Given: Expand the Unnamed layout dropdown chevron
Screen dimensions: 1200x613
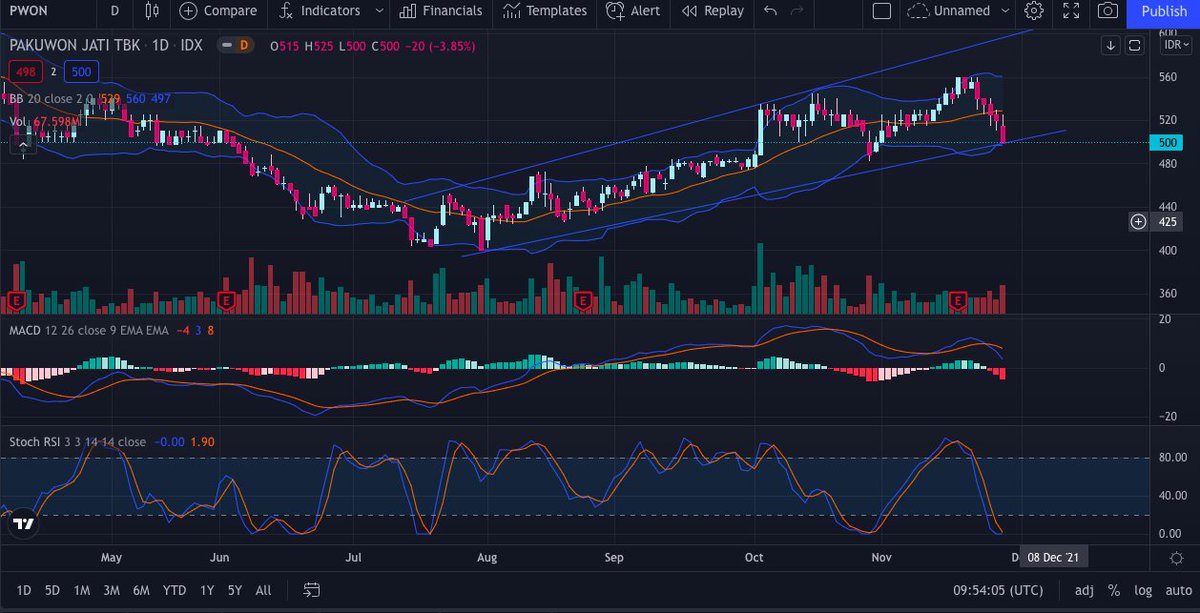Looking at the screenshot, I should point(1006,11).
